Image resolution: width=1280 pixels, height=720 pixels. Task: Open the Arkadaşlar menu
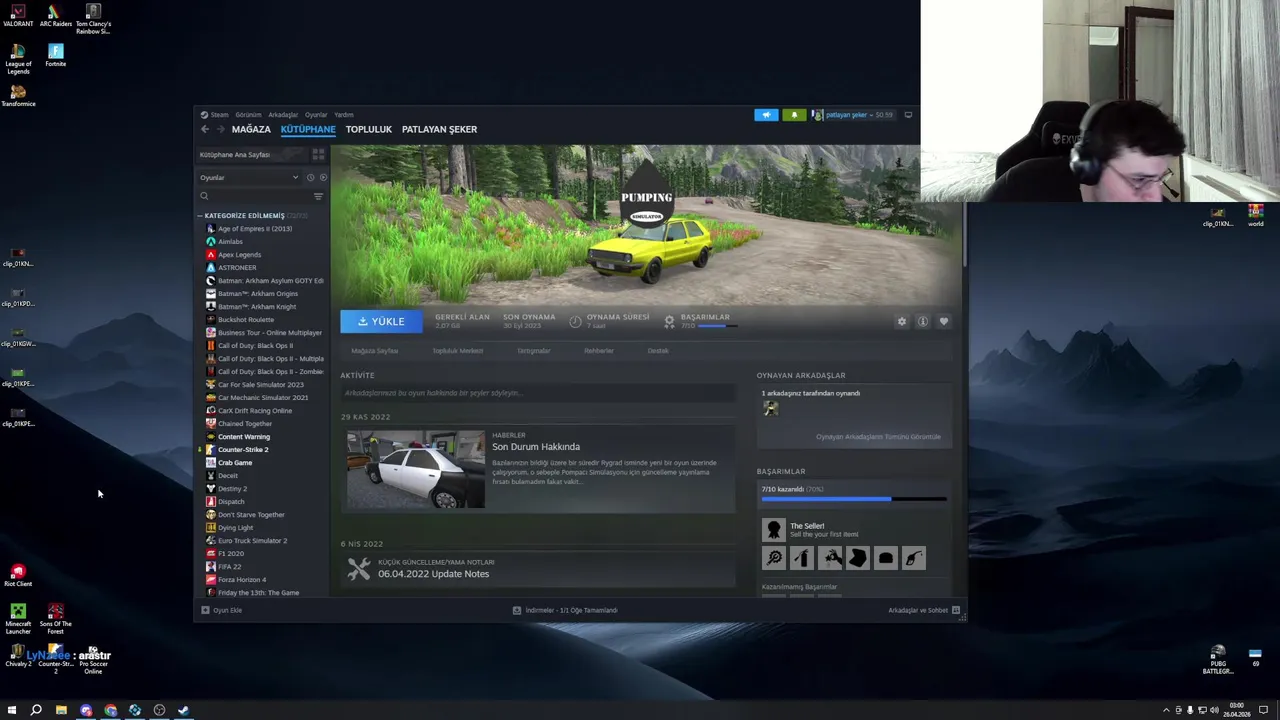click(x=283, y=115)
